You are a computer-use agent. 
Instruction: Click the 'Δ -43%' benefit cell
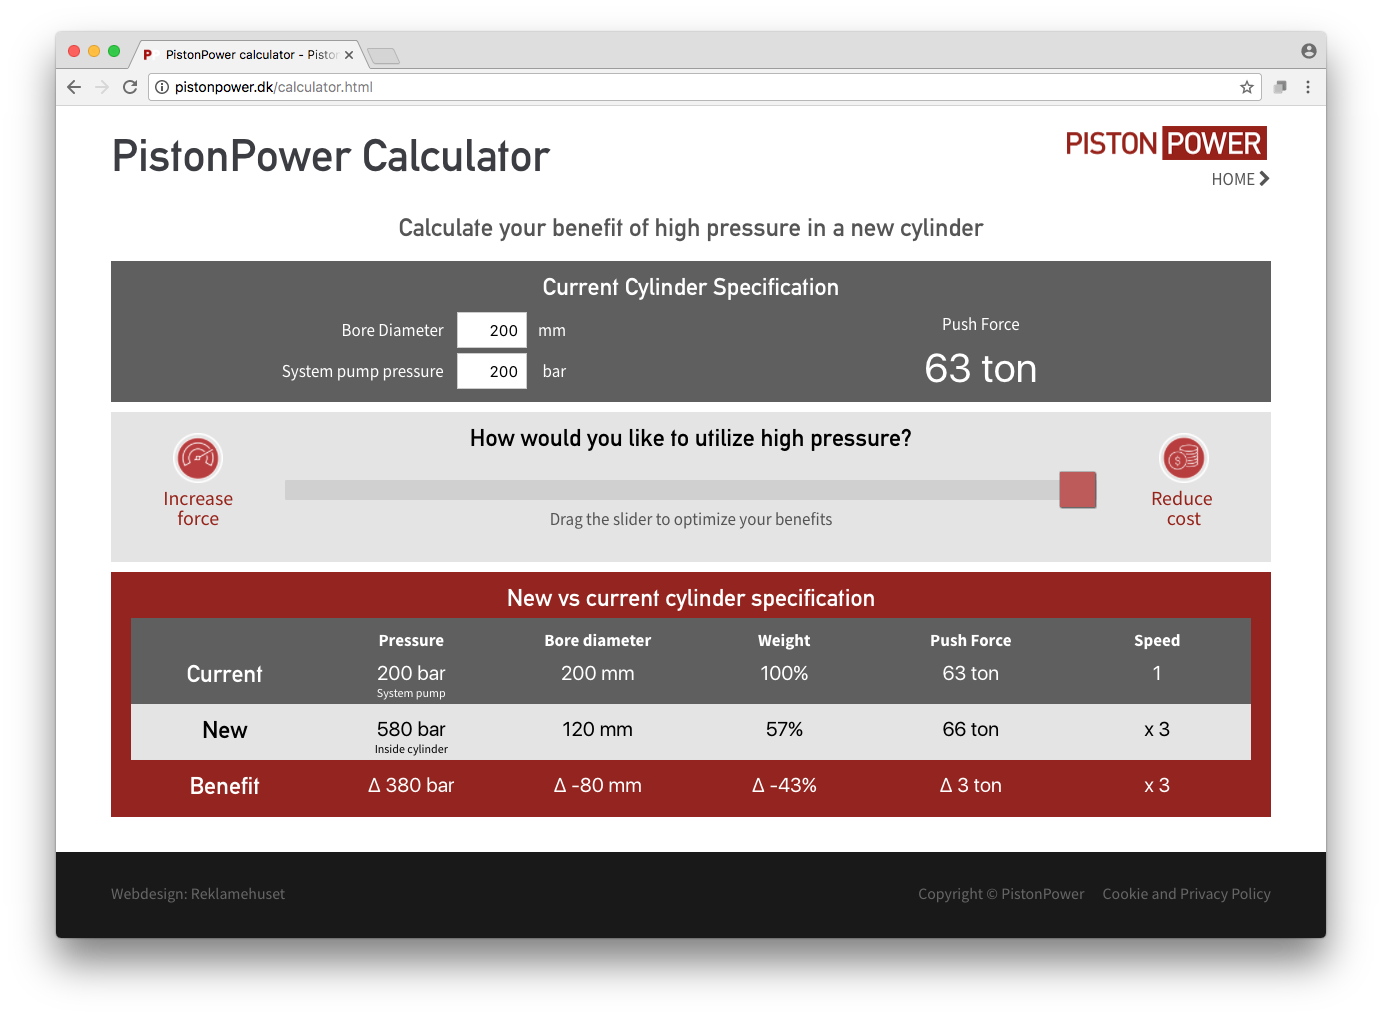click(784, 785)
